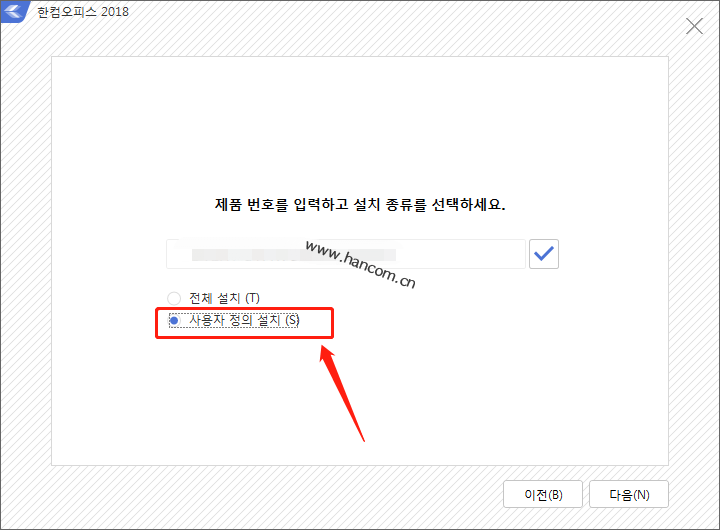Confirm product number with checkmark button

(544, 254)
